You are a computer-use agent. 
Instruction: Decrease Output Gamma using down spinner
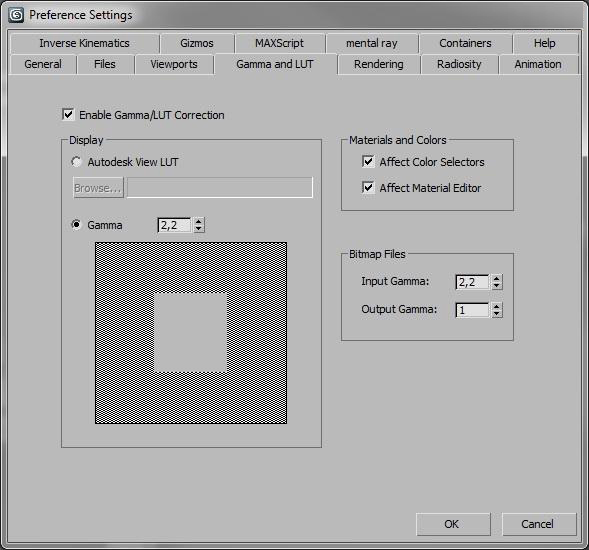pos(497,314)
